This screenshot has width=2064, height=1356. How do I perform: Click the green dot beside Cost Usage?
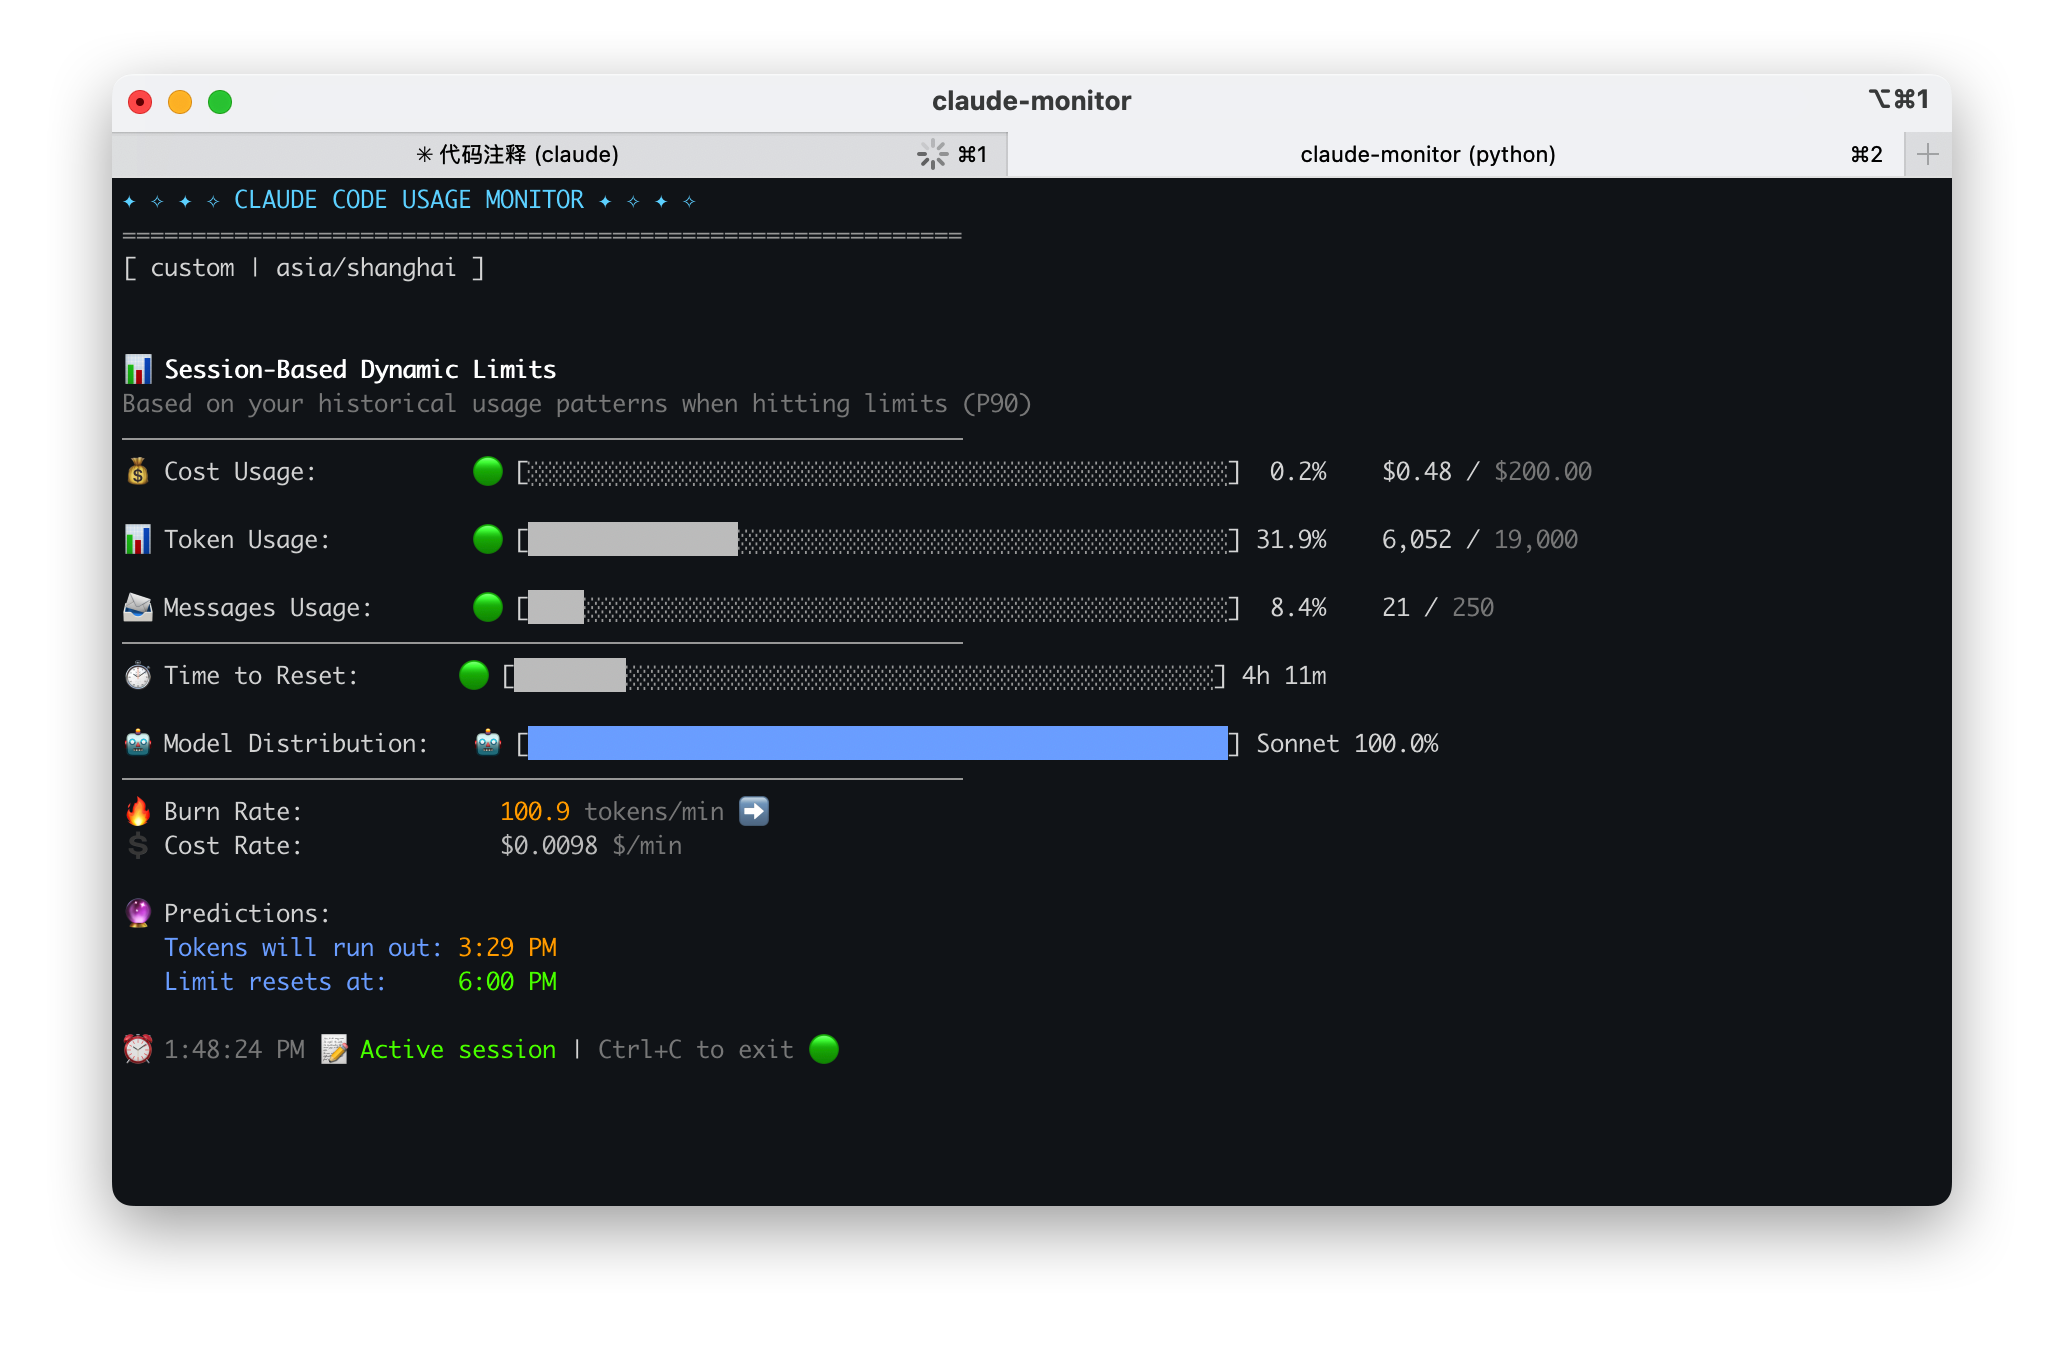click(488, 471)
